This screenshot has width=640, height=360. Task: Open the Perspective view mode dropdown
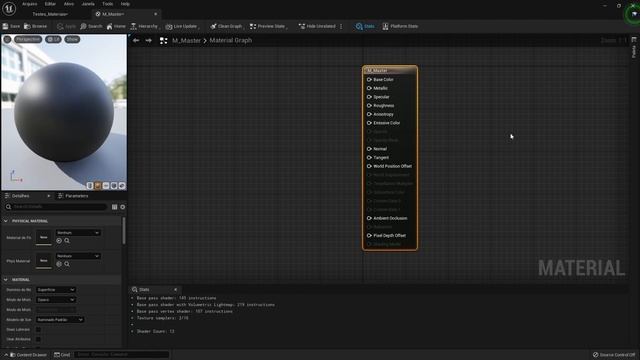click(28, 39)
